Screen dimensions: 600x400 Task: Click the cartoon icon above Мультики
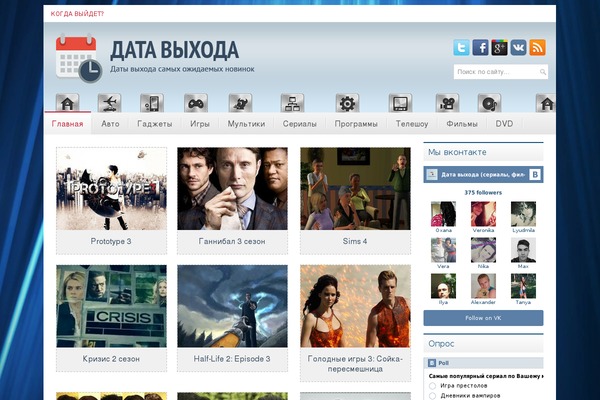tap(240, 103)
